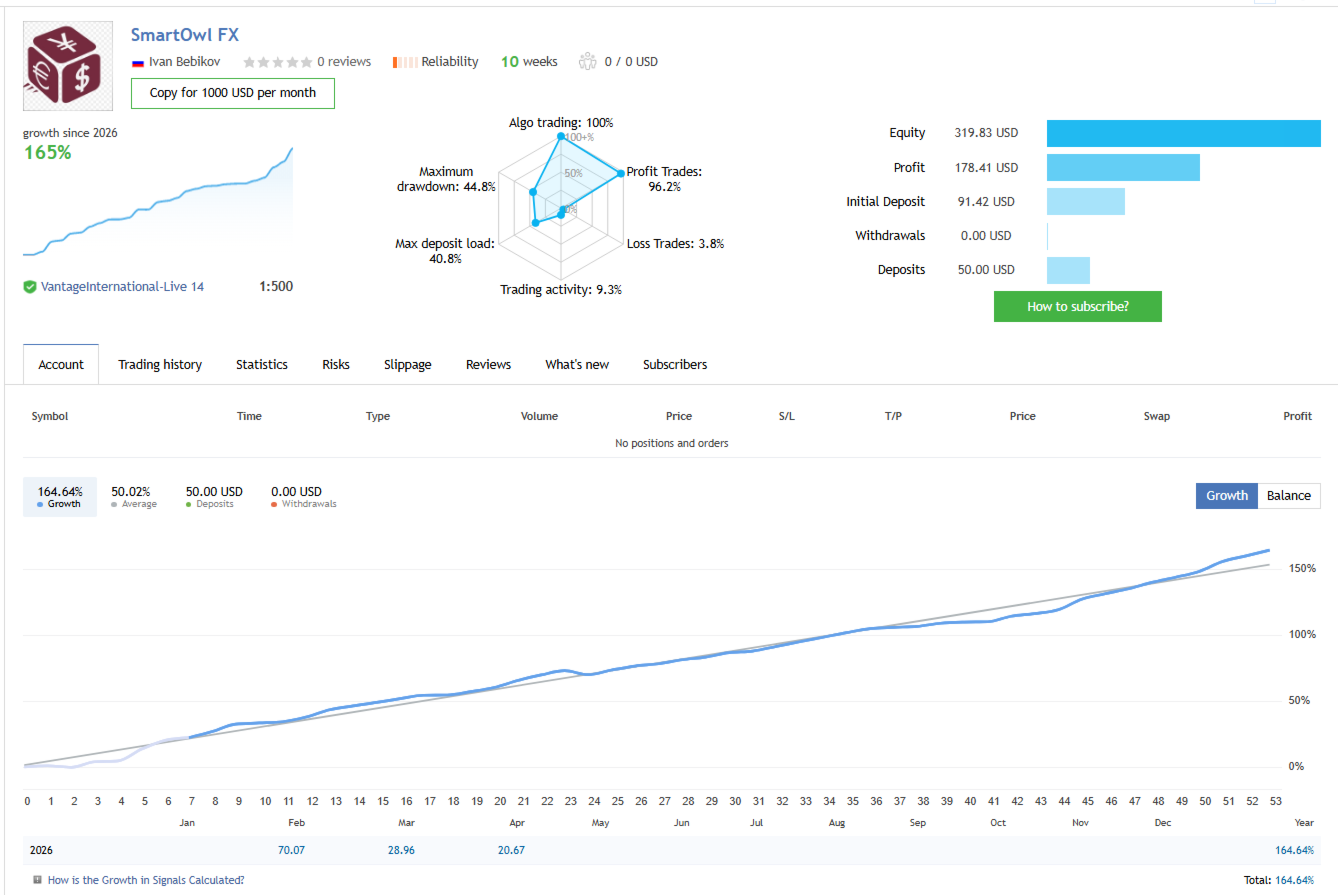Click the green verified checkmark by VantageInternational-Live 14
The width and height of the screenshot is (1338, 895).
click(x=29, y=286)
